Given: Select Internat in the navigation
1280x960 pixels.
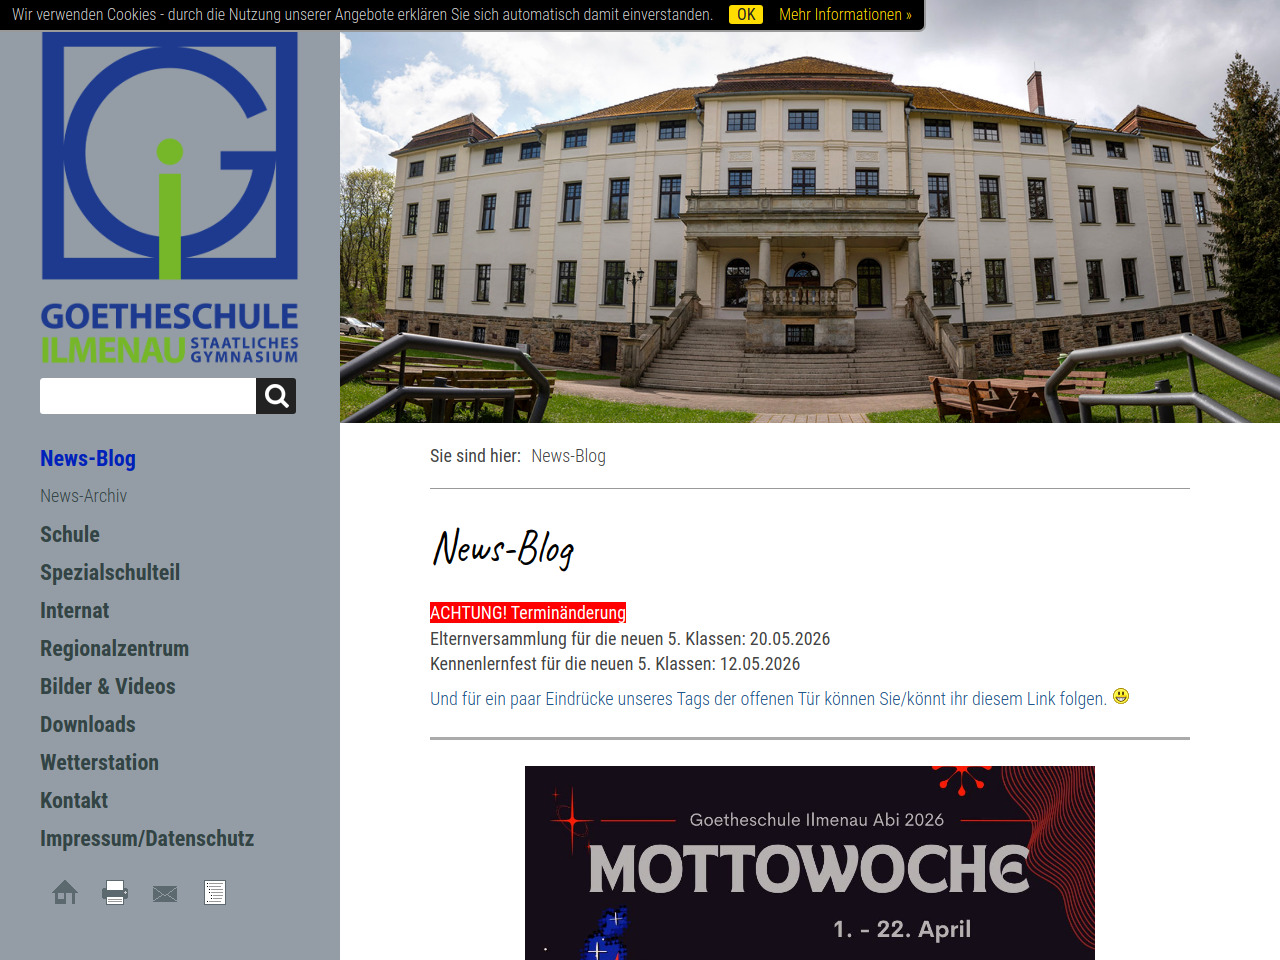Looking at the screenshot, I should (75, 610).
